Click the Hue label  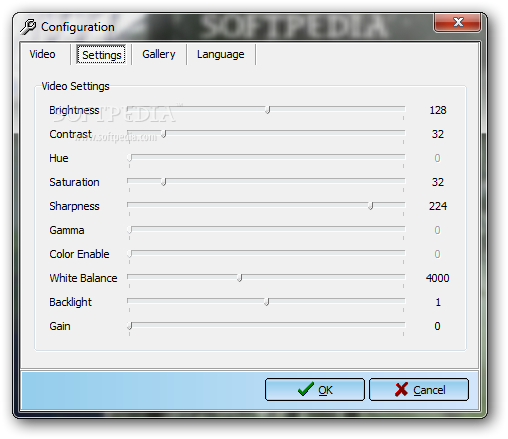(x=59, y=158)
